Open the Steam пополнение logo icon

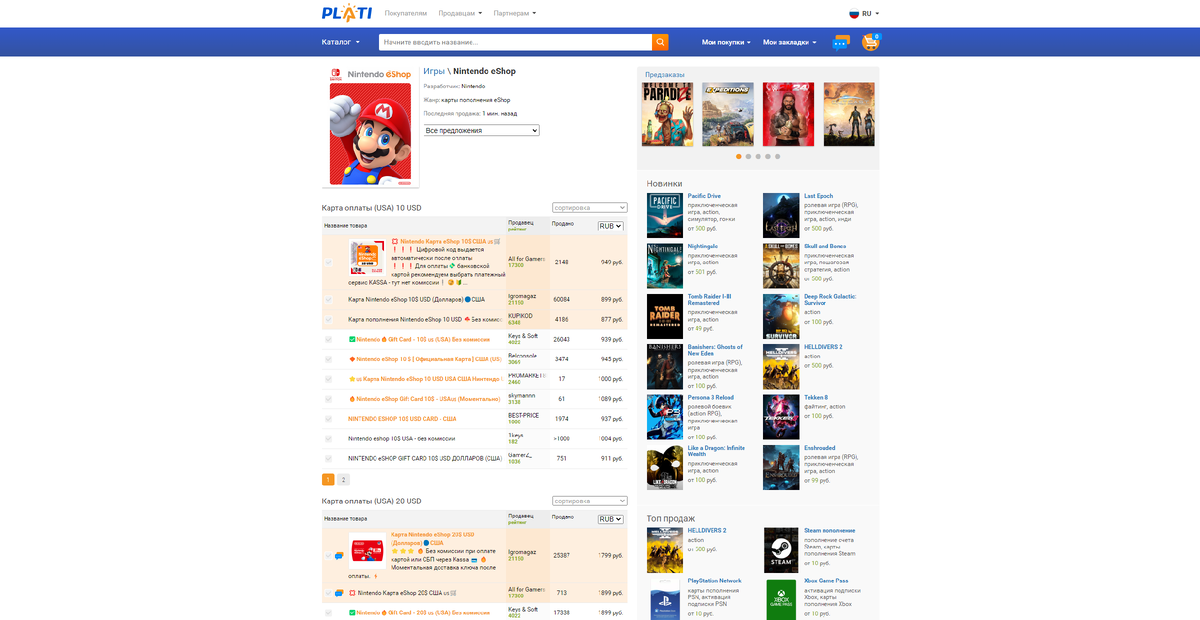781,549
